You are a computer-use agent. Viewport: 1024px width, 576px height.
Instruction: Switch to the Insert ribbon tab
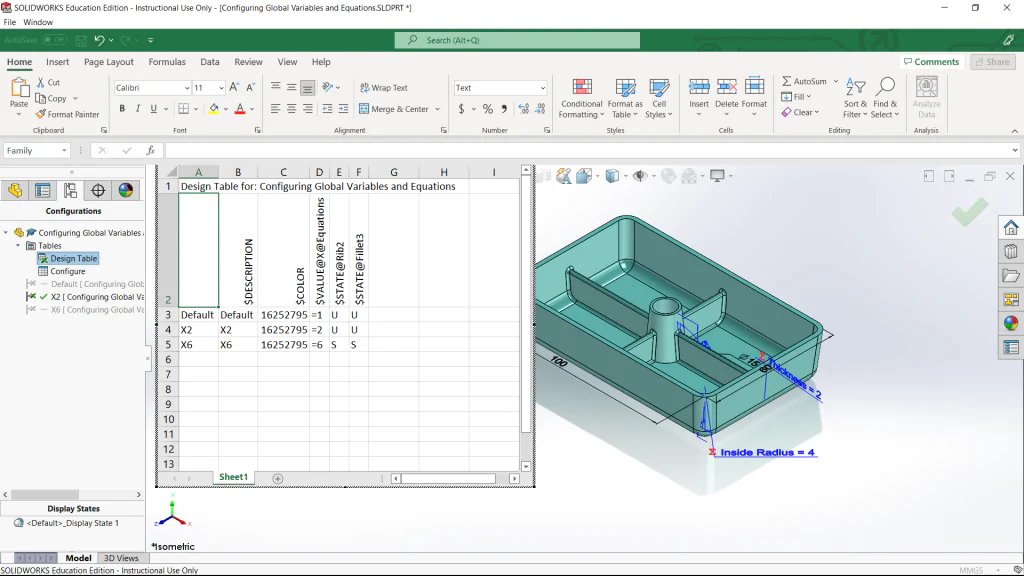pos(57,62)
